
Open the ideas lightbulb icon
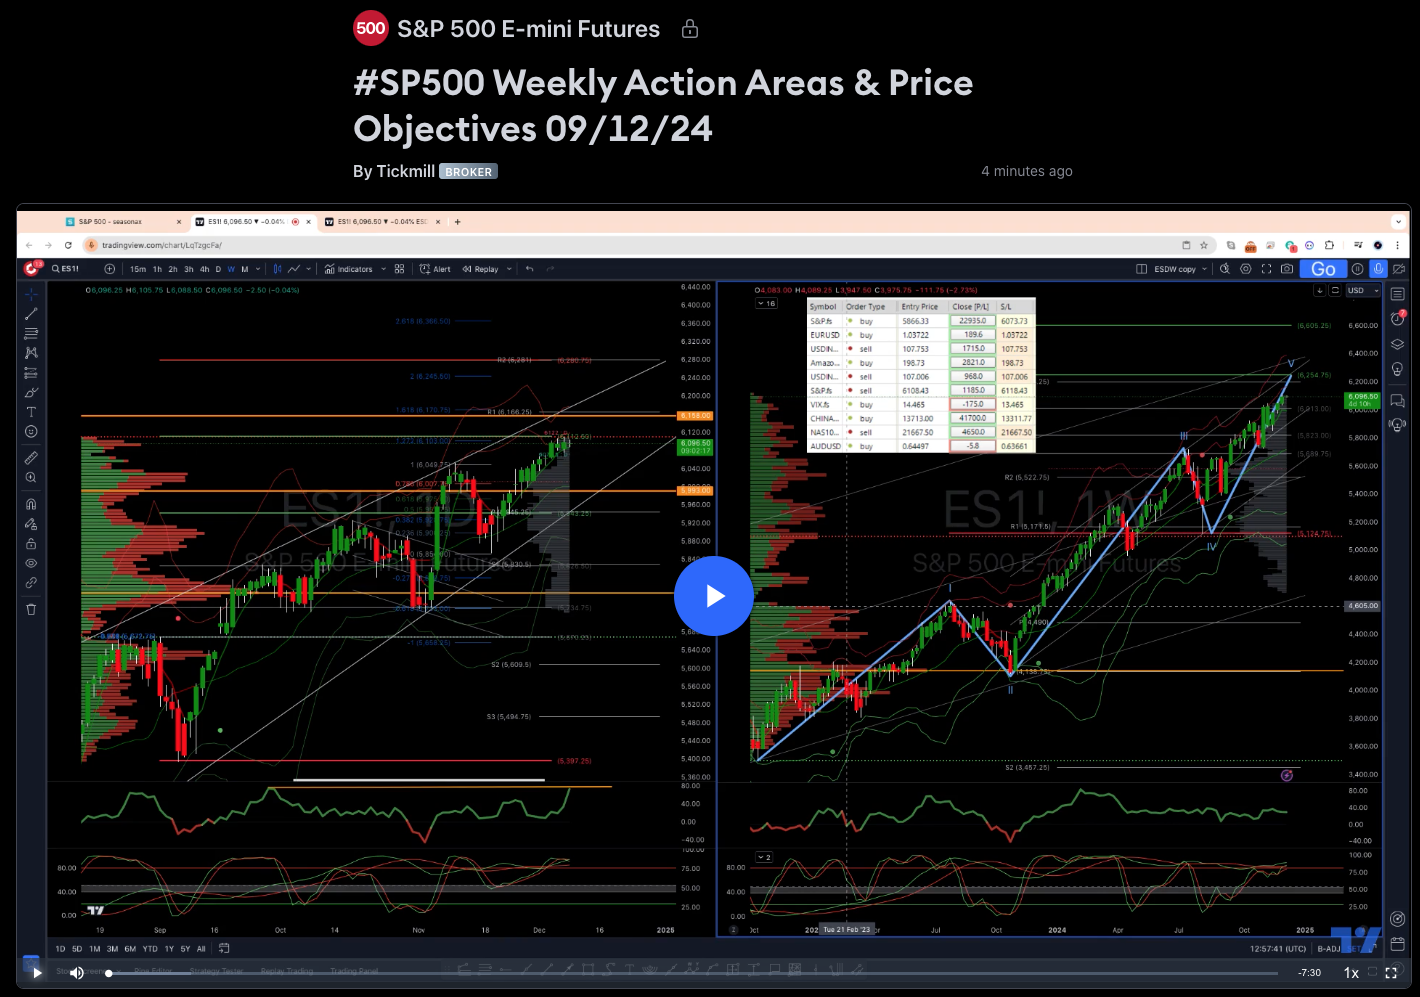pyautogui.click(x=1397, y=369)
